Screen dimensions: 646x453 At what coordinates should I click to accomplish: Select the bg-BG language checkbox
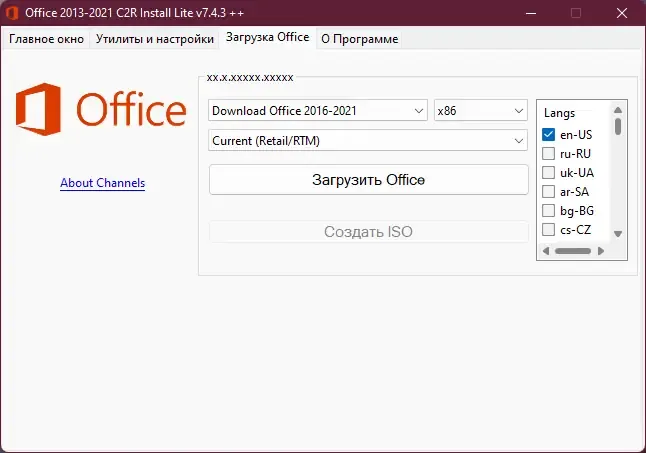[548, 210]
